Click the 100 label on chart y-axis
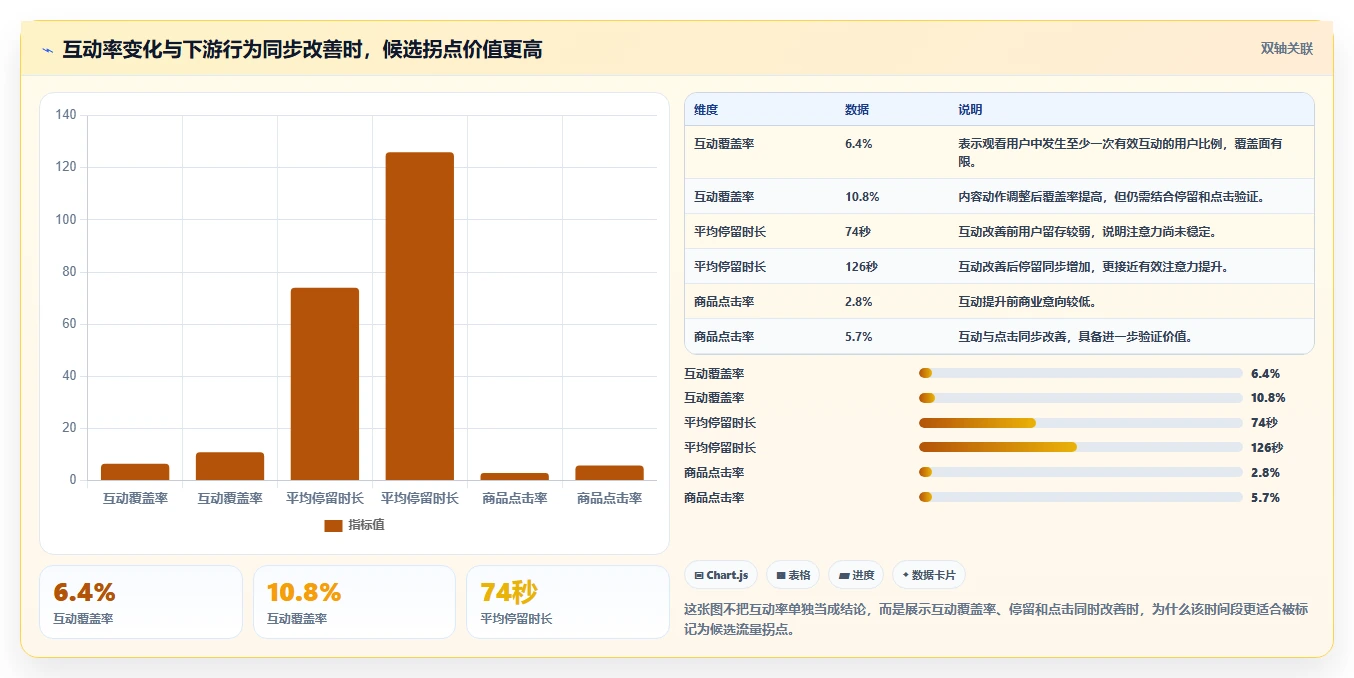Screen dimensions: 1354x678 pyautogui.click(x=66, y=219)
